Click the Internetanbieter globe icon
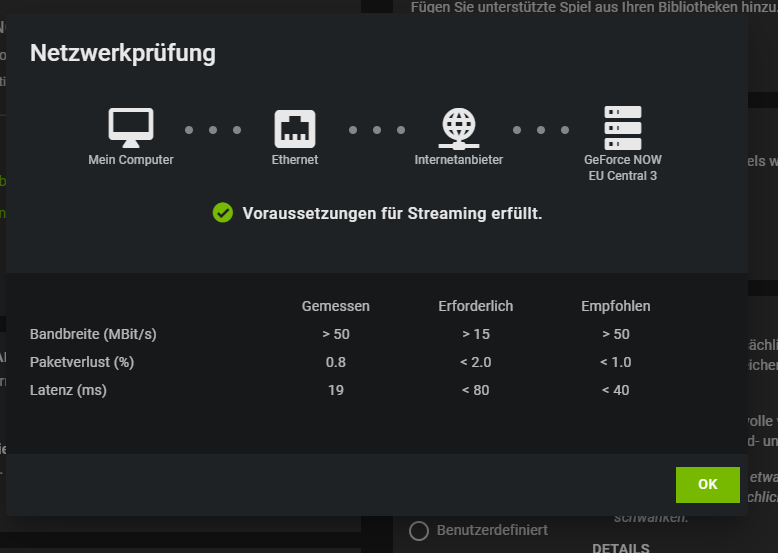778x553 pixels. click(x=459, y=128)
